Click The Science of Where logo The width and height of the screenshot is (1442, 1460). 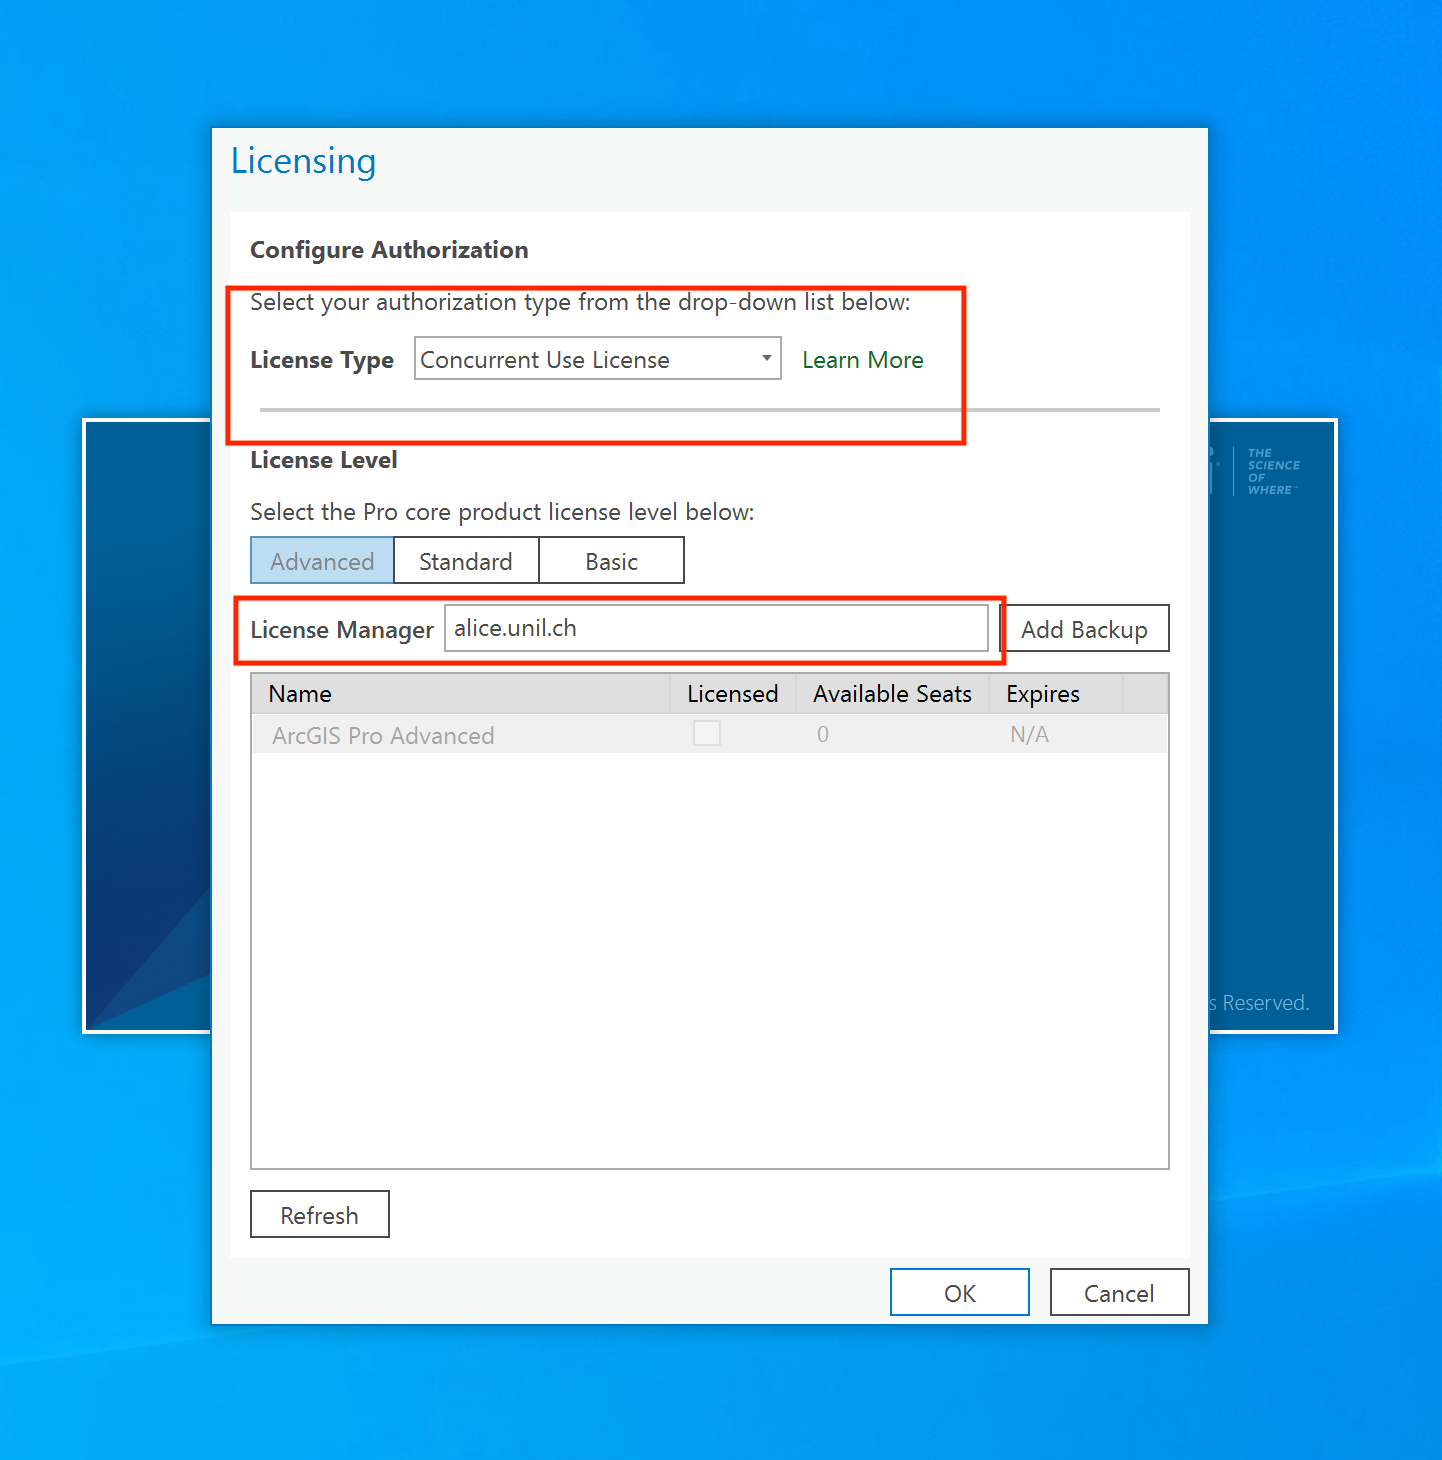pyautogui.click(x=1272, y=472)
